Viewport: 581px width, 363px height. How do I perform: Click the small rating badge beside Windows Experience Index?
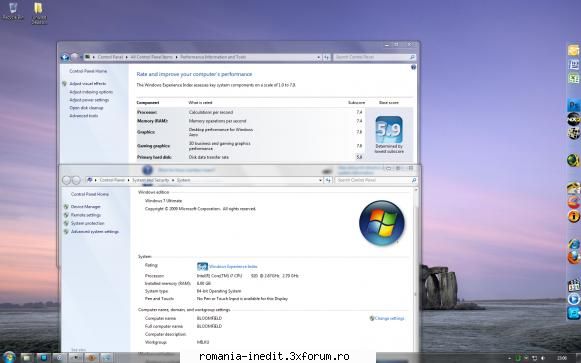[202, 266]
